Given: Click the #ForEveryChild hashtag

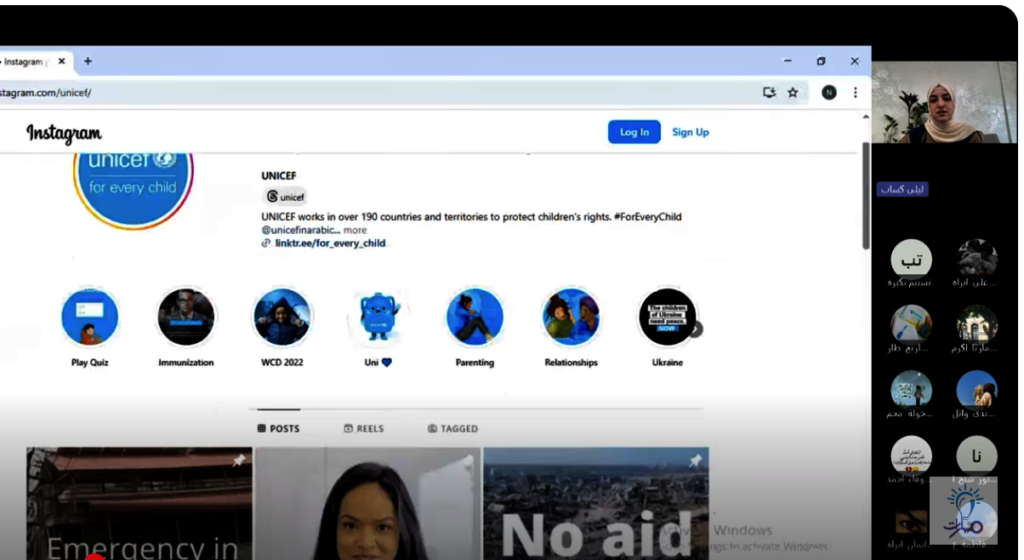Looking at the screenshot, I should (647, 217).
